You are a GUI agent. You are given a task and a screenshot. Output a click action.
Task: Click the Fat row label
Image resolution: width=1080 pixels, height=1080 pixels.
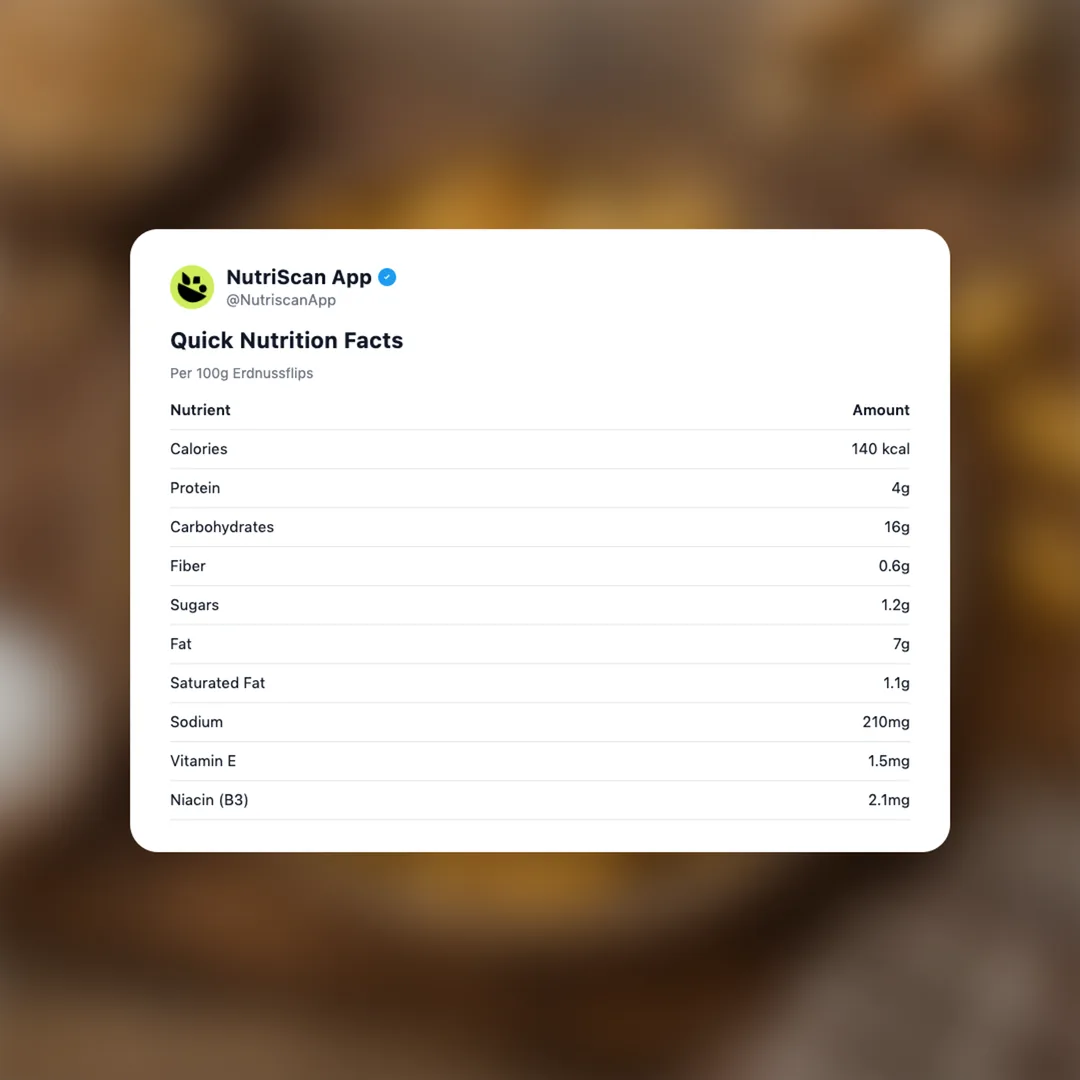click(x=181, y=644)
